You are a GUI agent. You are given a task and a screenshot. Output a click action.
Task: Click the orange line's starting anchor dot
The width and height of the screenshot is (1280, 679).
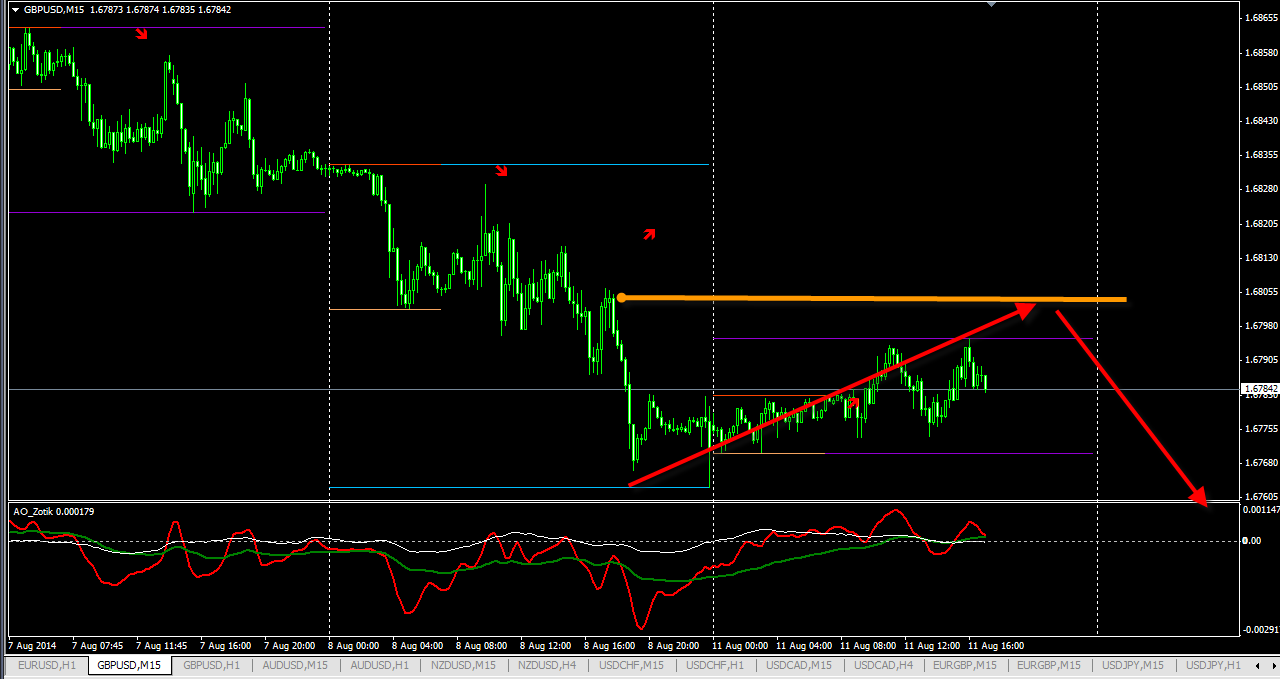tap(621, 297)
